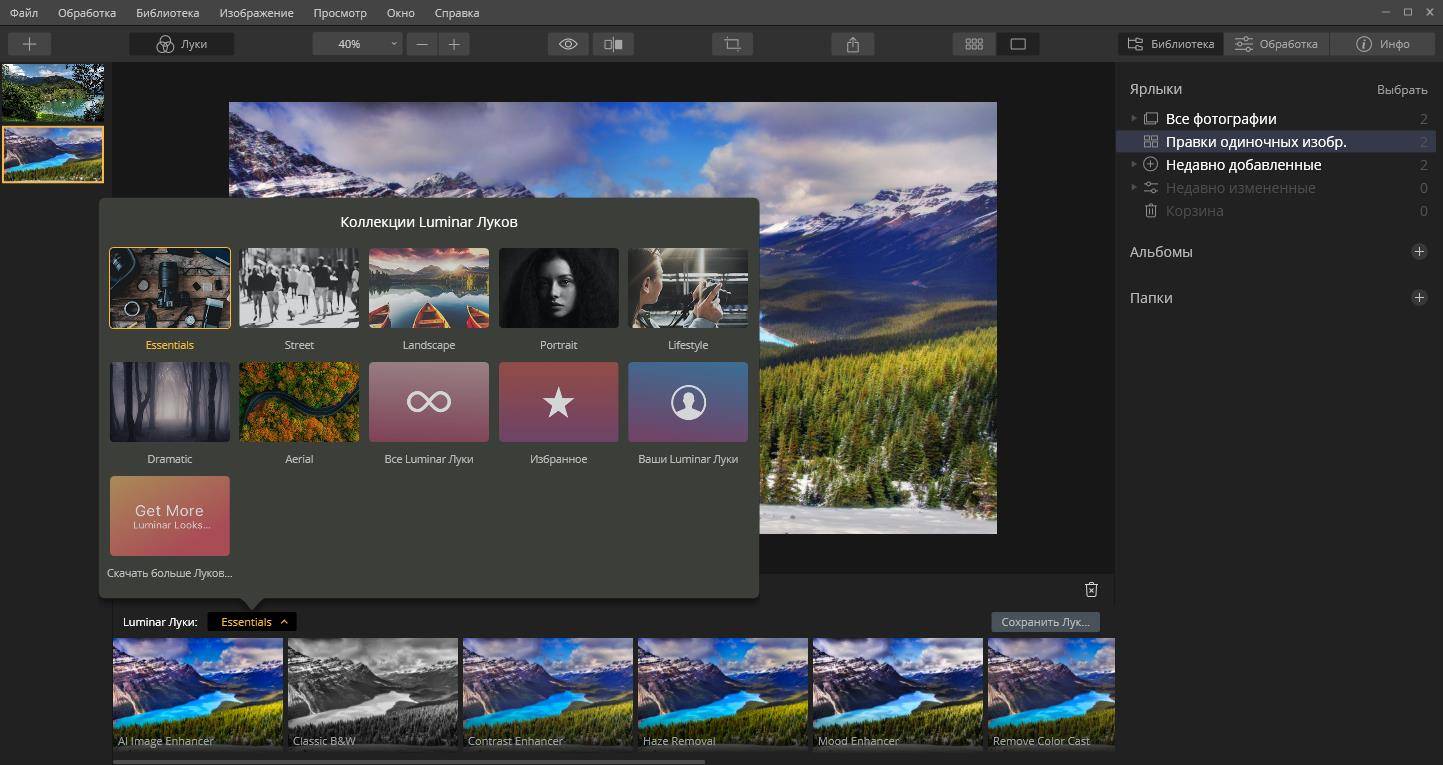Image resolution: width=1443 pixels, height=765 pixels.
Task: Click Скачать больше Луков link text
Action: 170,573
